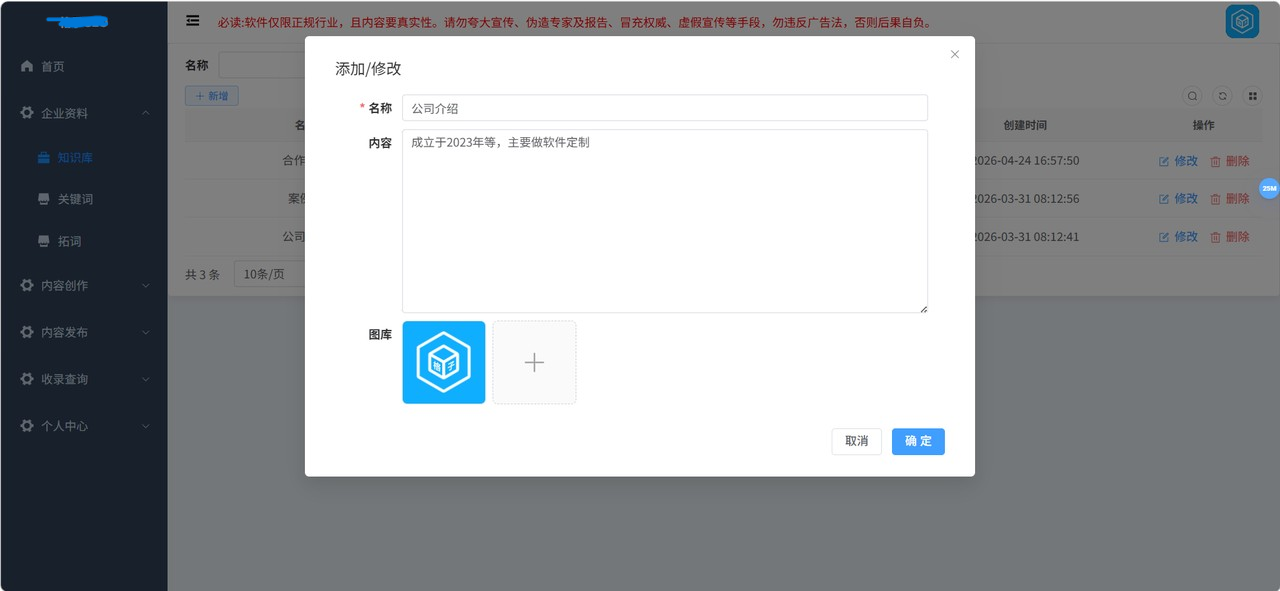Click the 知识库 briefcase icon

click(x=44, y=158)
